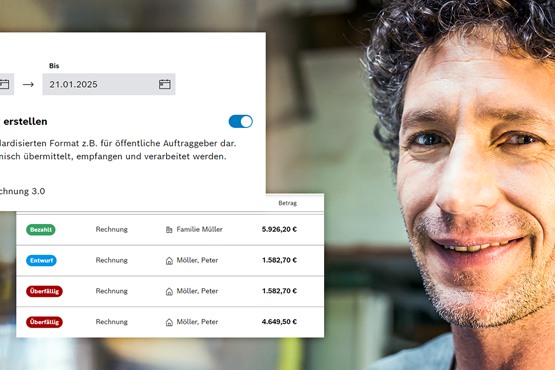This screenshot has width=555, height=370.
Task: Click the partial calendar icon of start date
Action: click(x=4, y=84)
